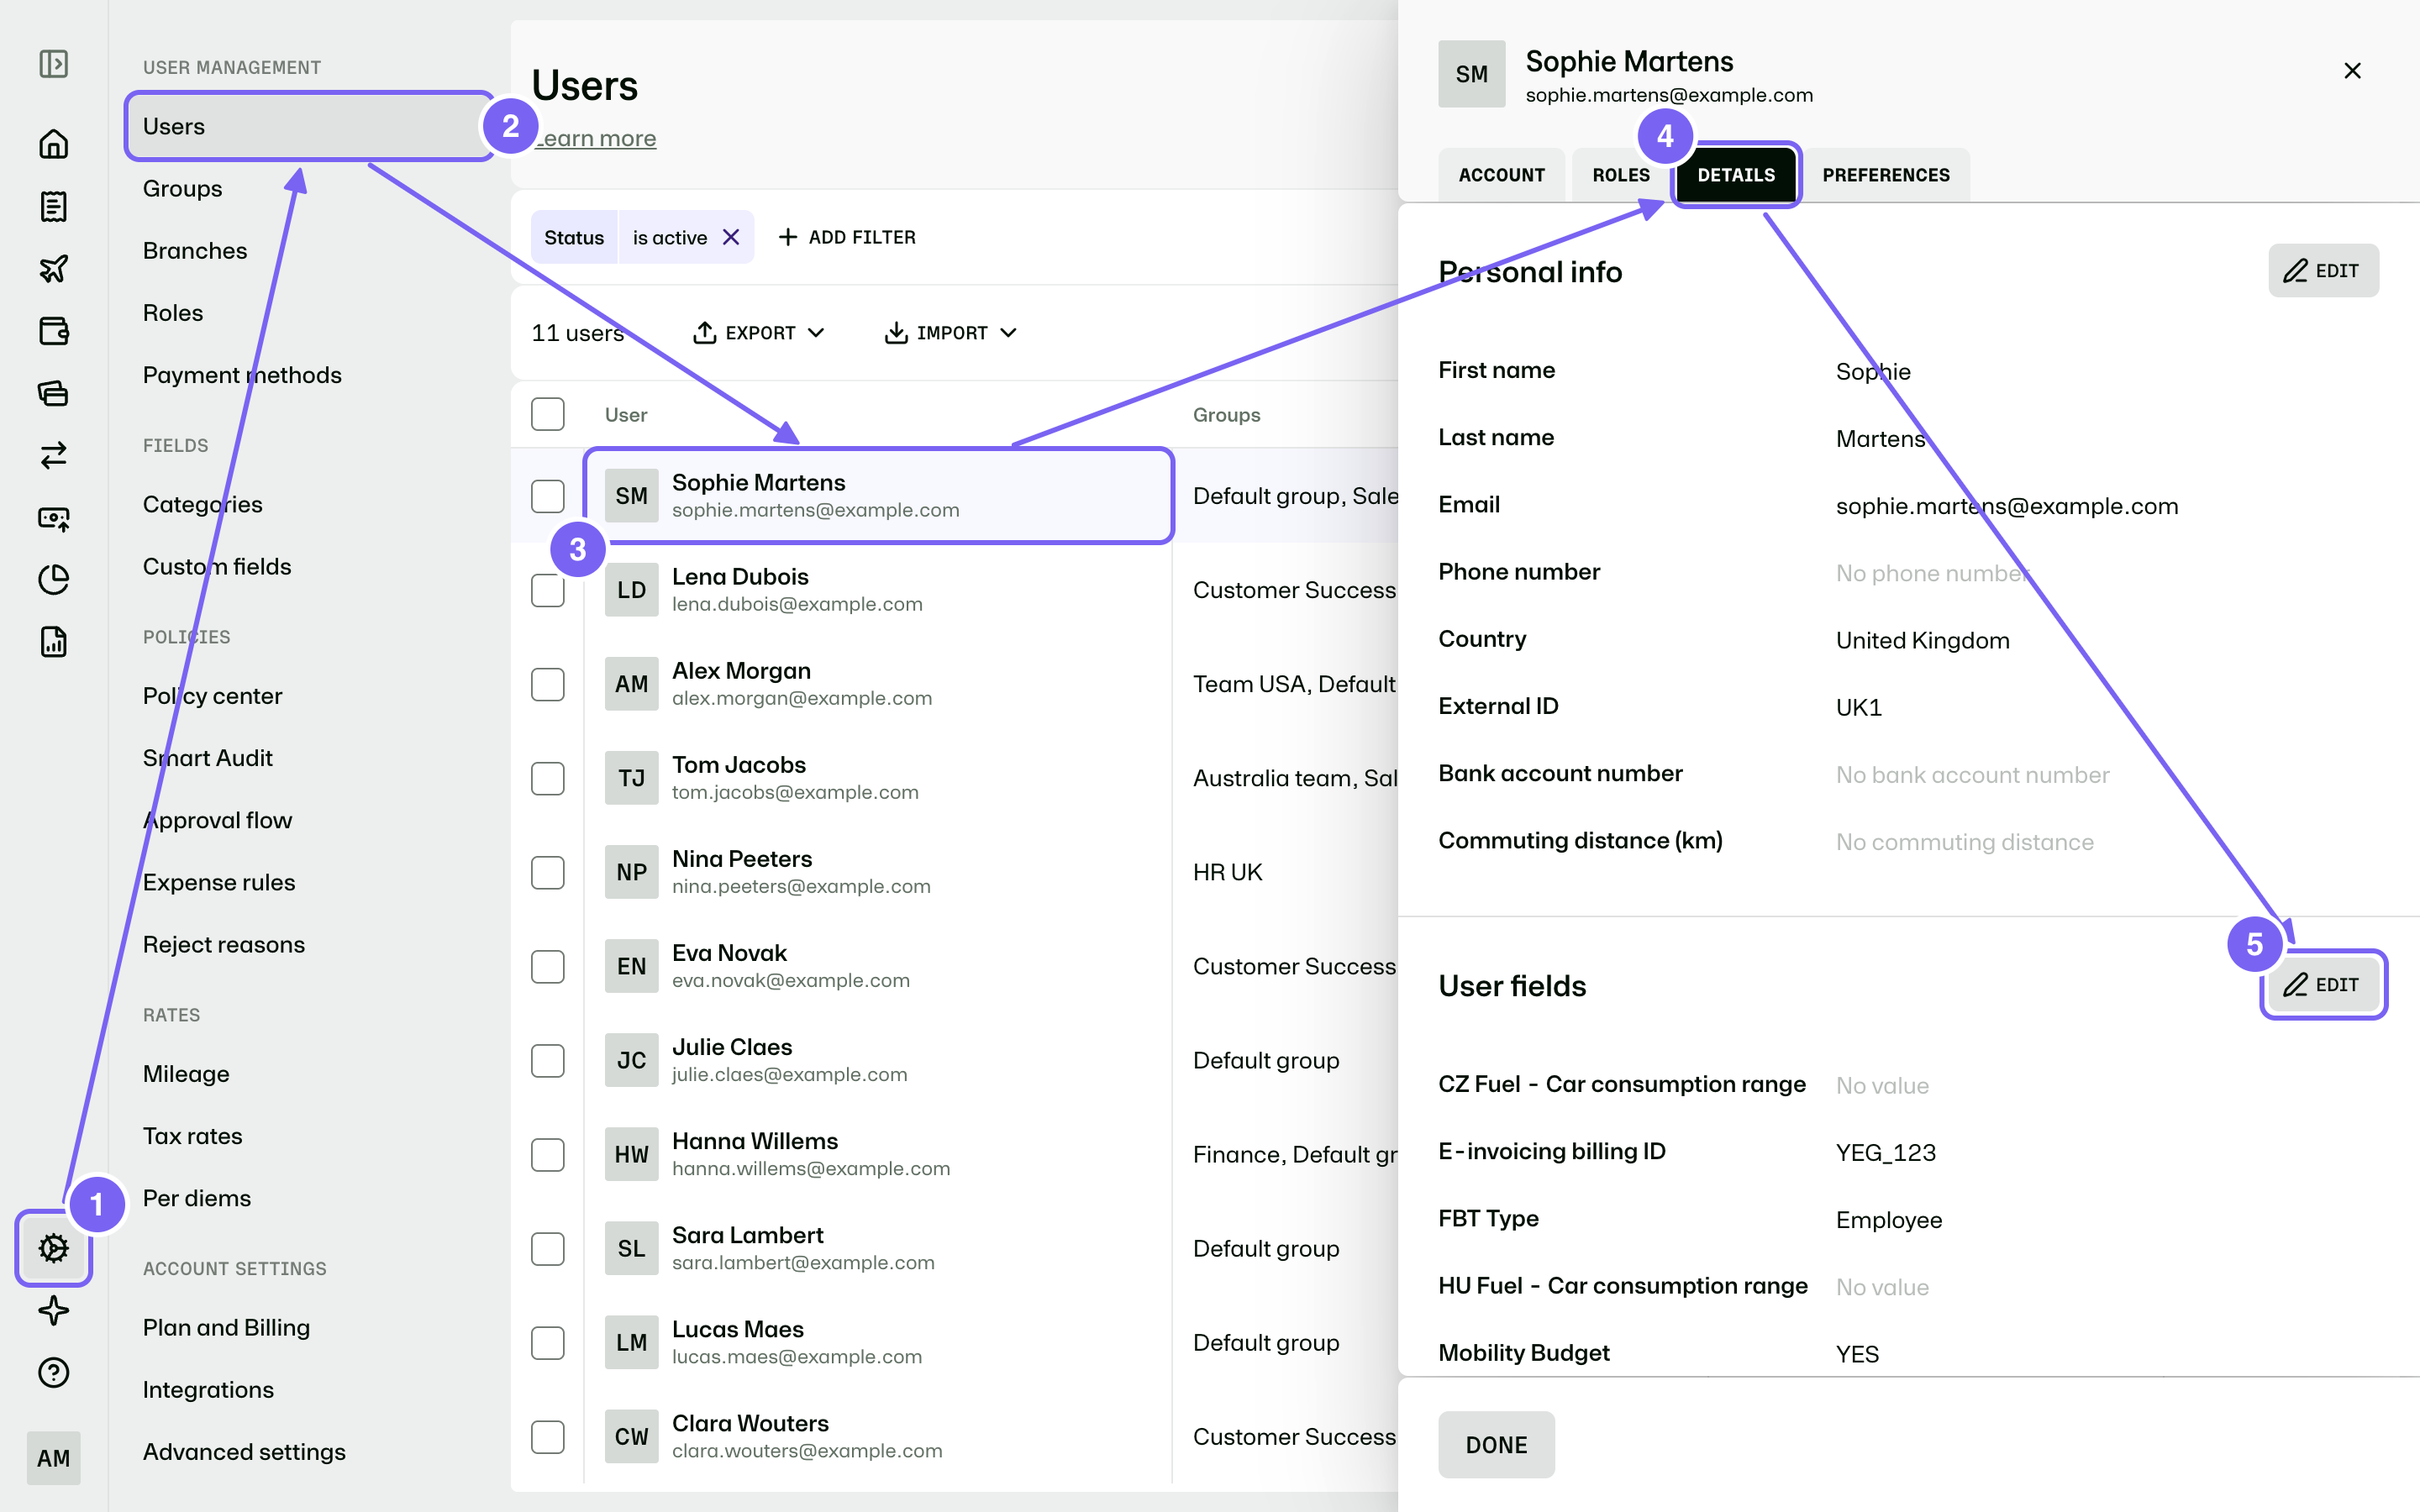
Task: Open the Clara Wouters user row
Action: (x=877, y=1436)
